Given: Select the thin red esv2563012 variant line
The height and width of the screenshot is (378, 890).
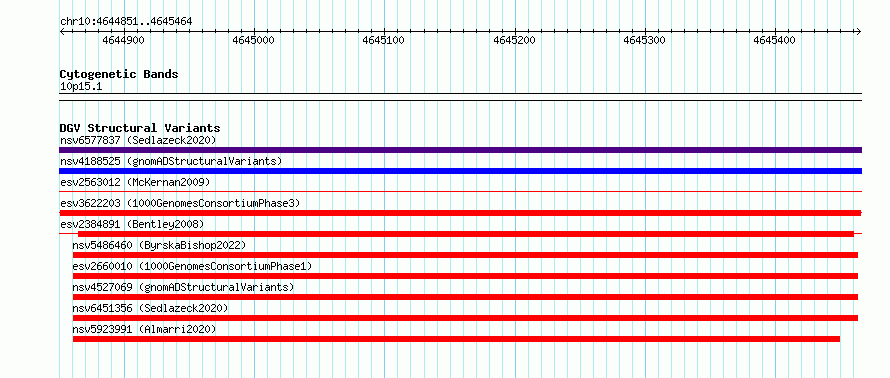Looking at the screenshot, I should click(460, 192).
